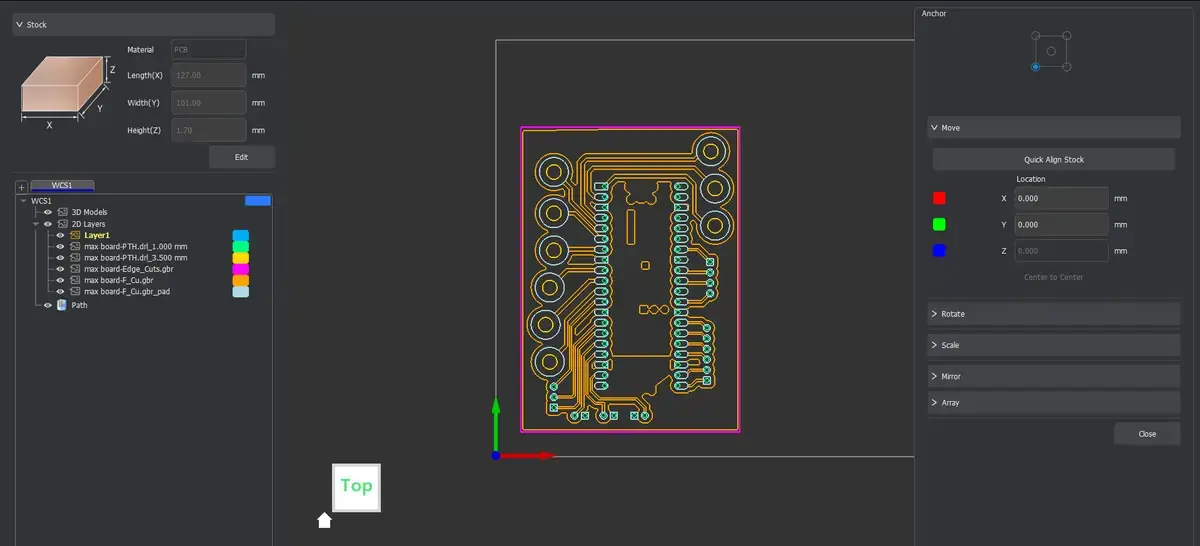This screenshot has height=546, width=1200.
Task: Select the center anchor point
Action: (1050, 50)
